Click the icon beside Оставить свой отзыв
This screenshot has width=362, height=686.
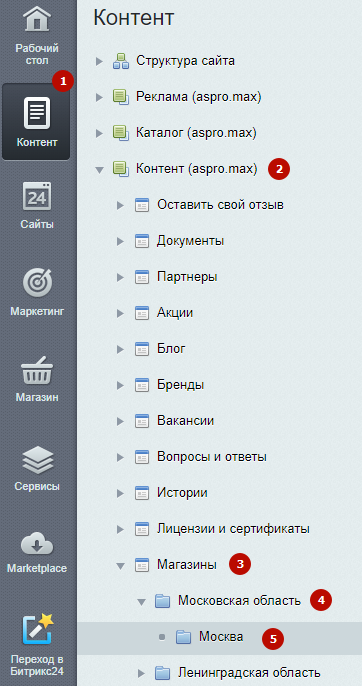(142, 205)
